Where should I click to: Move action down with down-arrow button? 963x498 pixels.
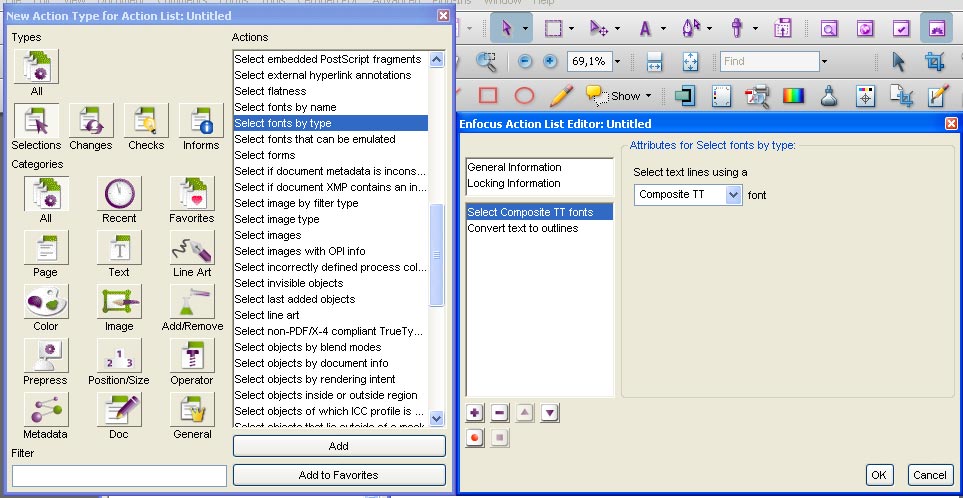(x=550, y=413)
